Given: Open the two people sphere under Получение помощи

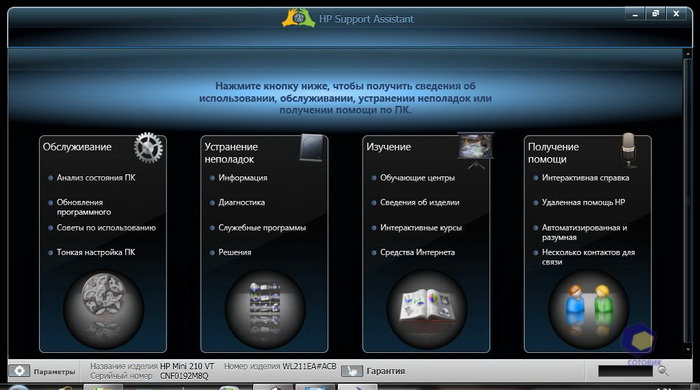Looking at the screenshot, I should (x=588, y=308).
